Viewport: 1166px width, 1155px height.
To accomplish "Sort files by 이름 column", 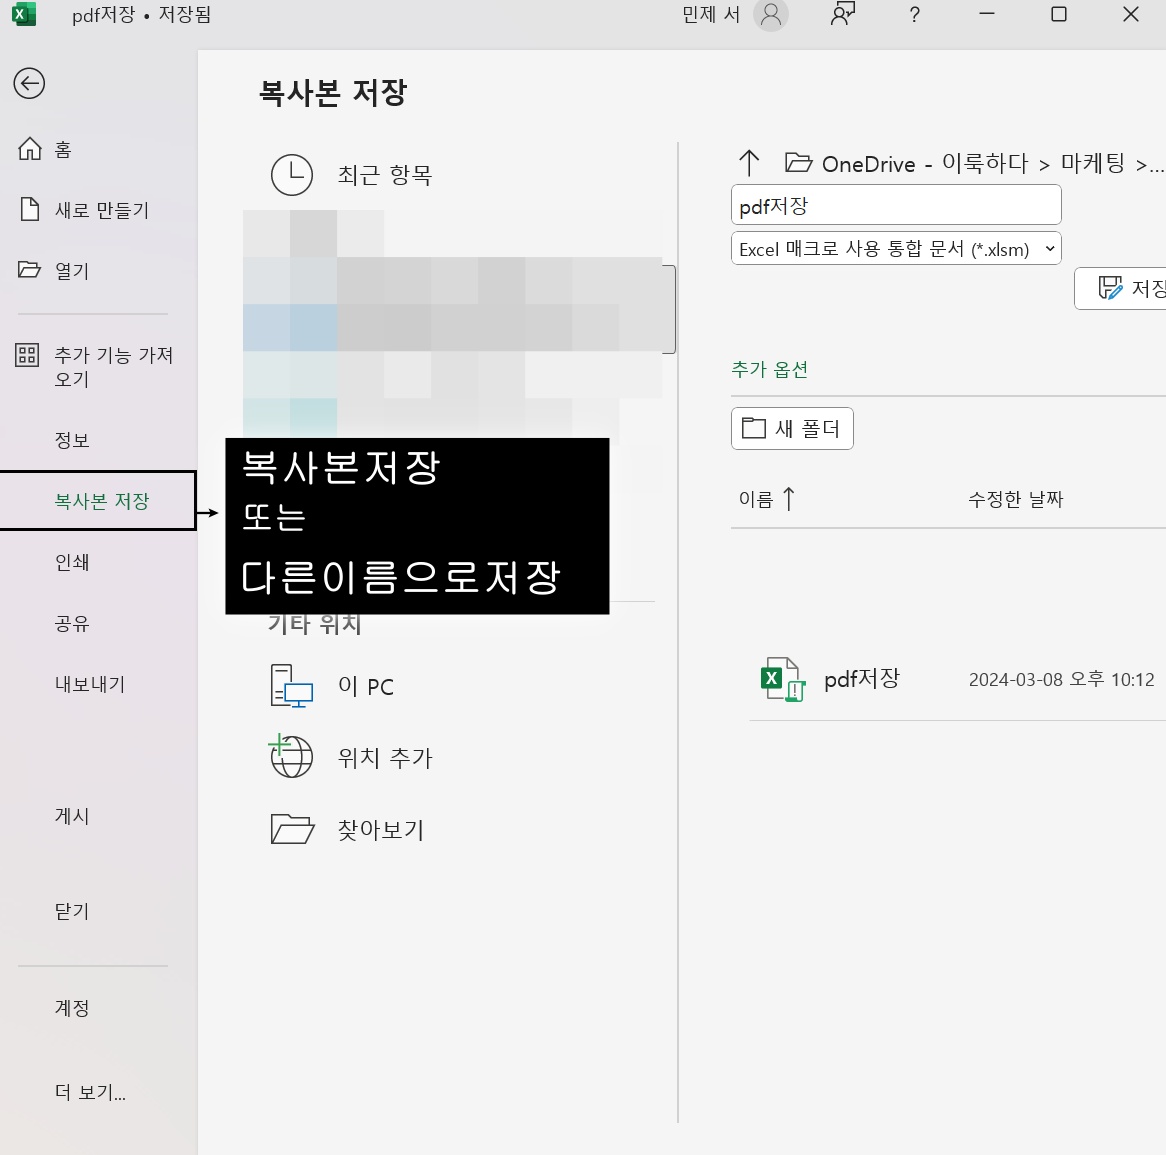I will 766,499.
